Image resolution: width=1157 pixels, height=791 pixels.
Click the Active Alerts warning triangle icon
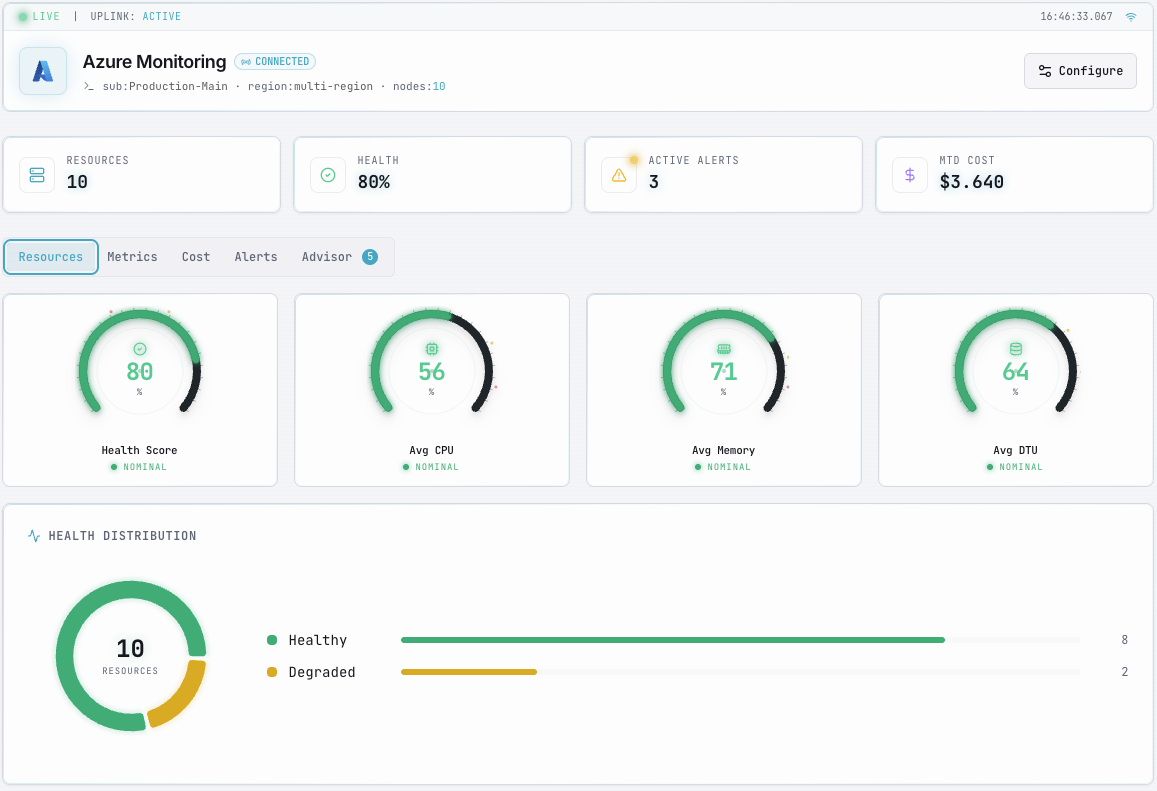coord(619,175)
